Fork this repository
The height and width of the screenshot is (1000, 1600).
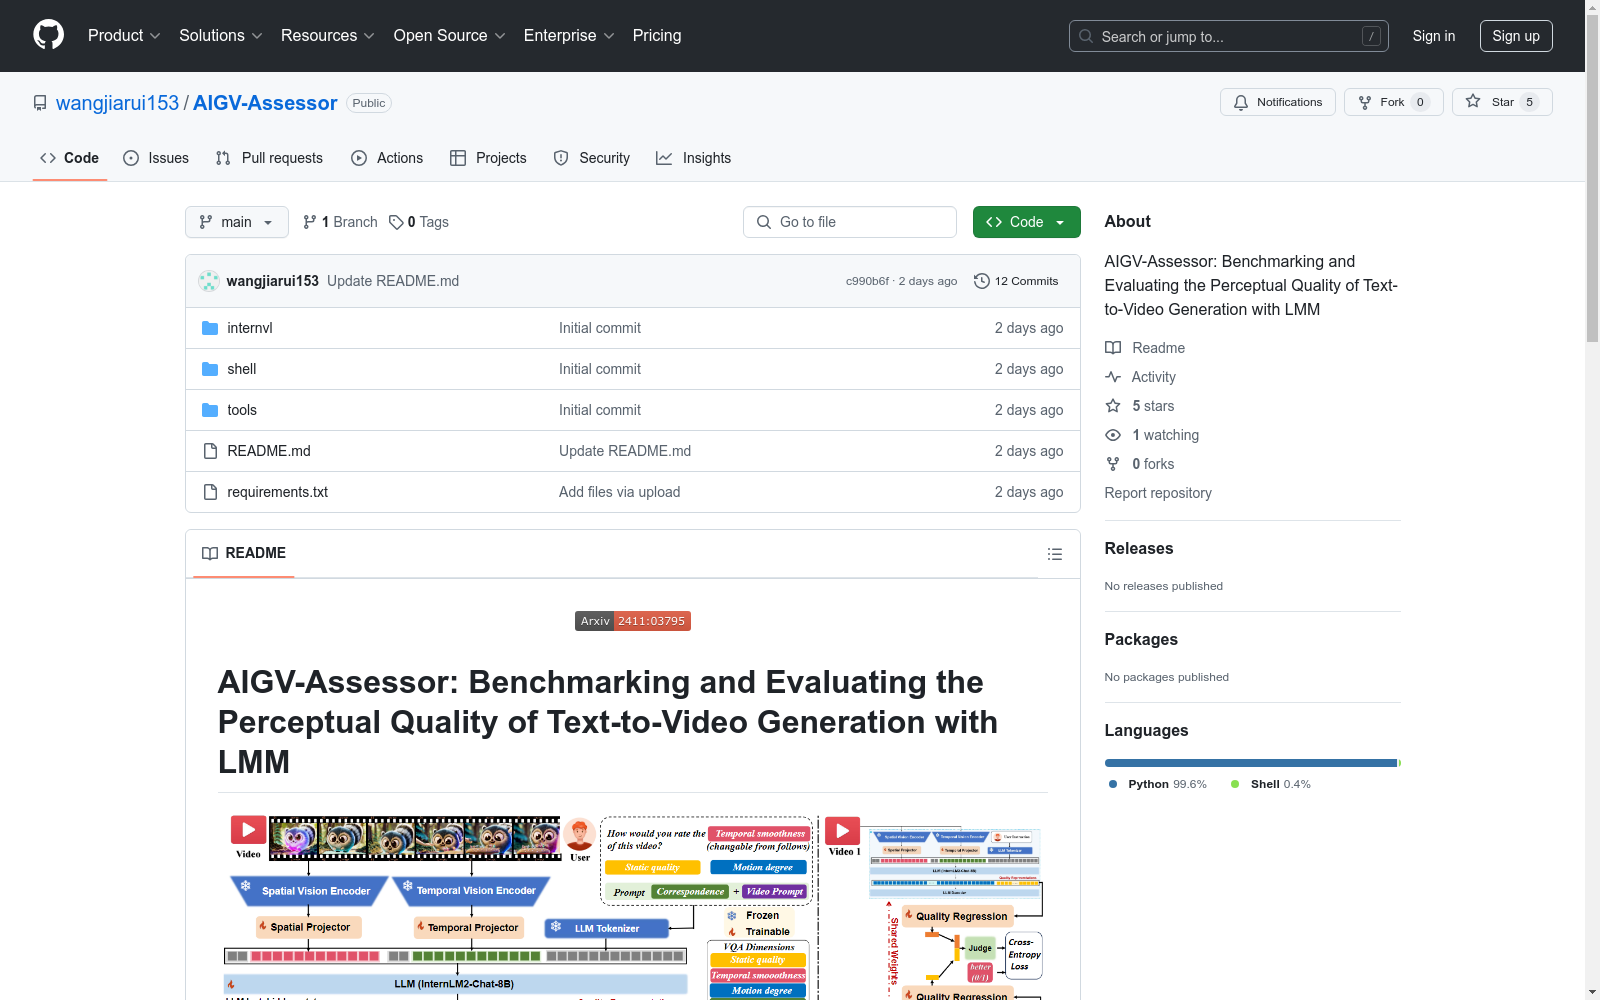tap(1393, 102)
